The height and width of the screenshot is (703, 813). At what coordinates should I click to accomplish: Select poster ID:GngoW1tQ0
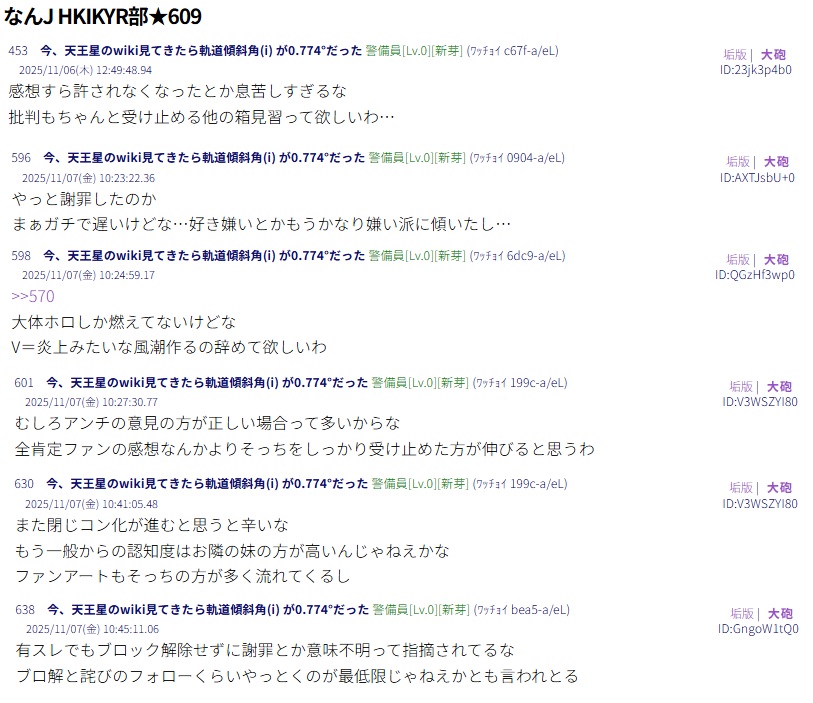pos(758,629)
